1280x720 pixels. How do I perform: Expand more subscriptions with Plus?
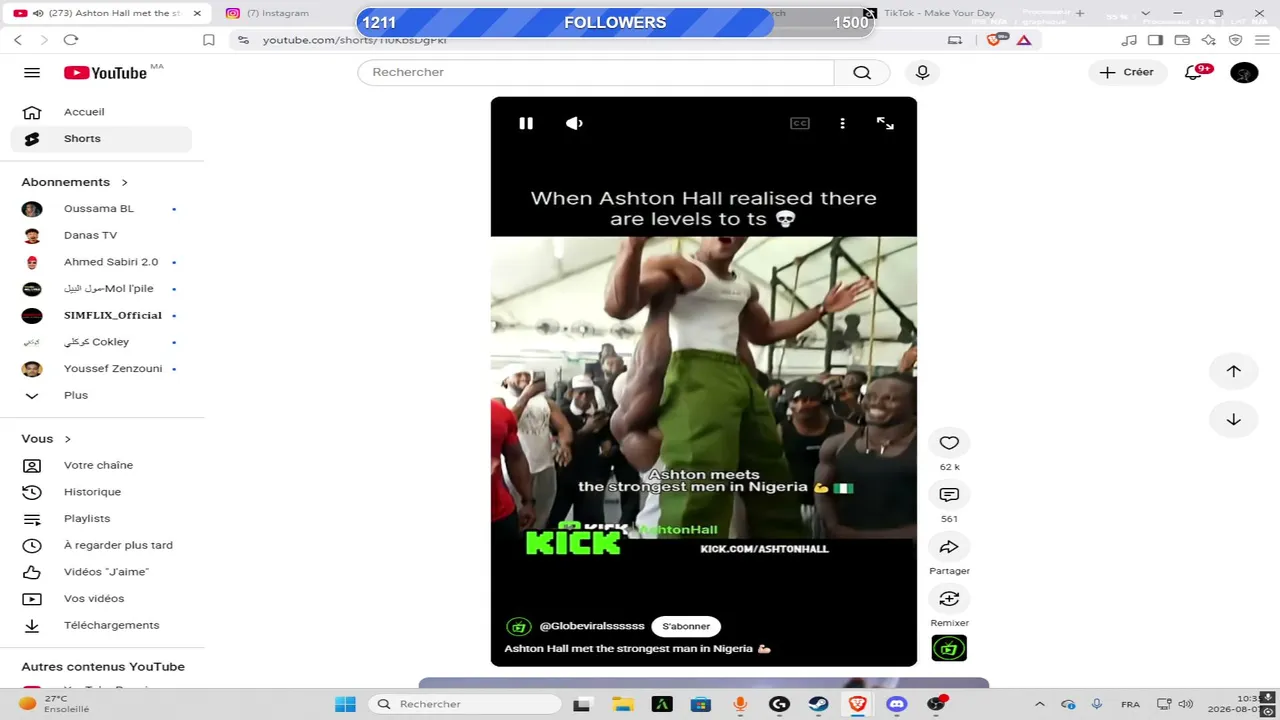tap(101, 395)
